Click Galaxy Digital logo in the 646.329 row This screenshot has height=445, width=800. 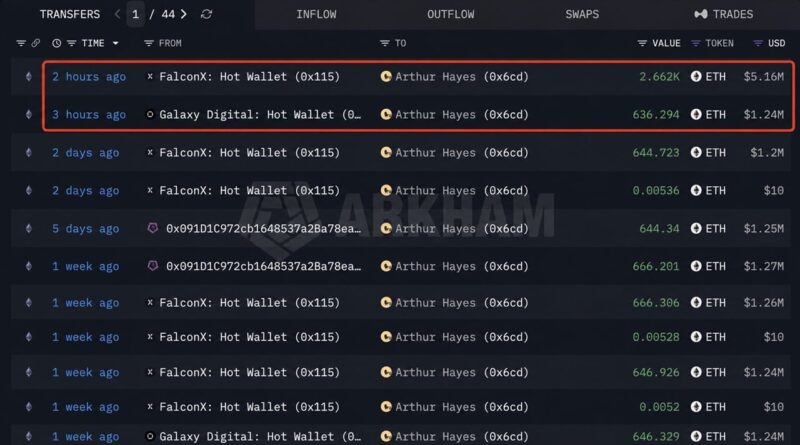[x=150, y=436]
